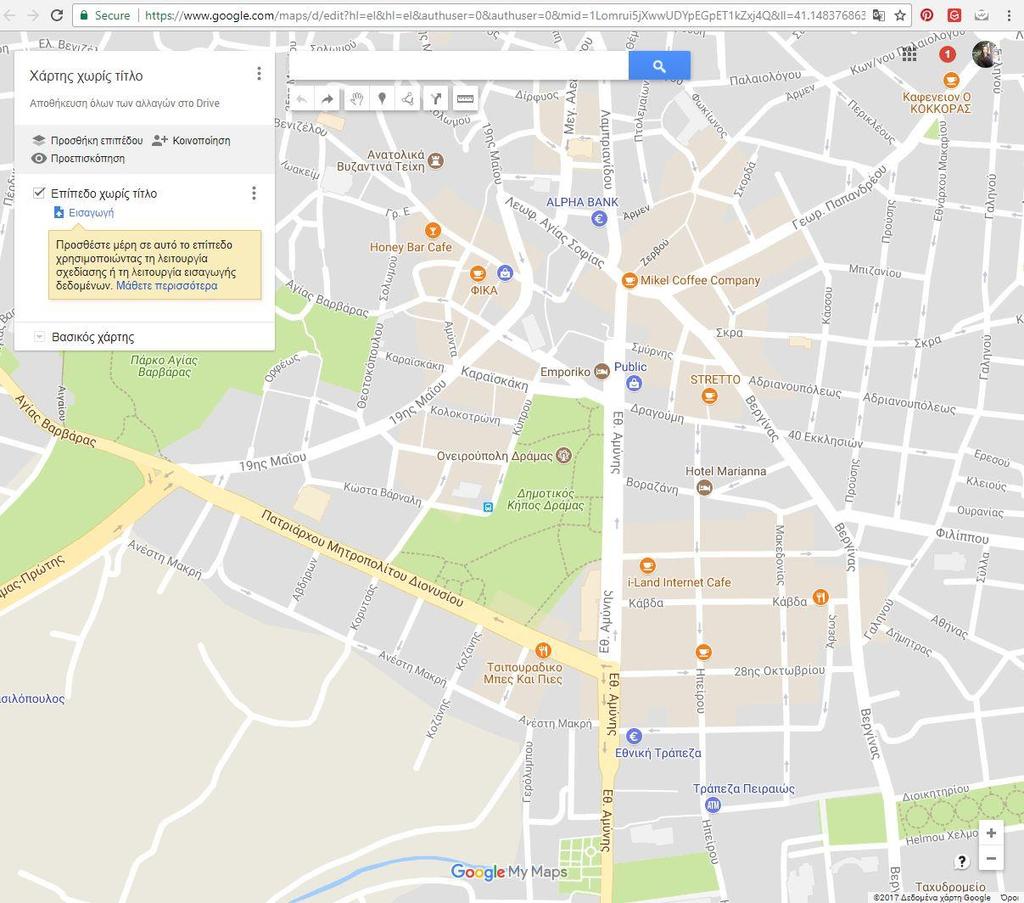This screenshot has height=903, width=1024.
Task: Click the STRETTO cafe marker
Action: pos(709,396)
